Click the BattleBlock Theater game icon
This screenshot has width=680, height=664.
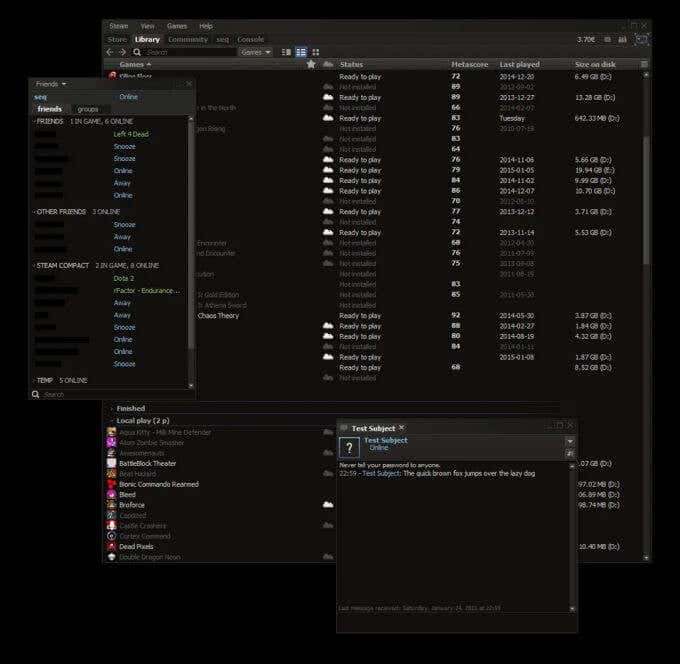[112, 463]
